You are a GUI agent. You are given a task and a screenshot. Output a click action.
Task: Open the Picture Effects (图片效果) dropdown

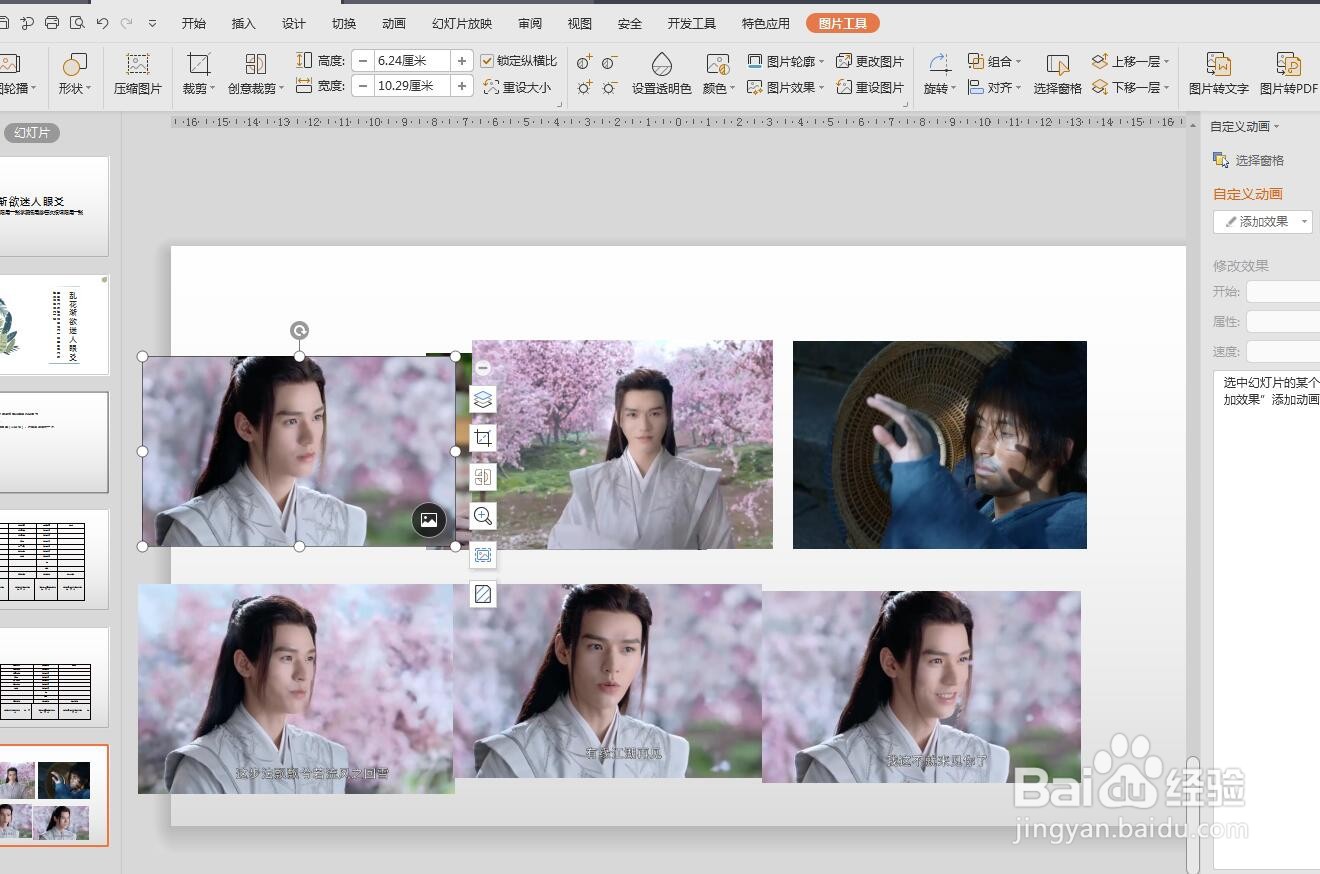point(786,87)
